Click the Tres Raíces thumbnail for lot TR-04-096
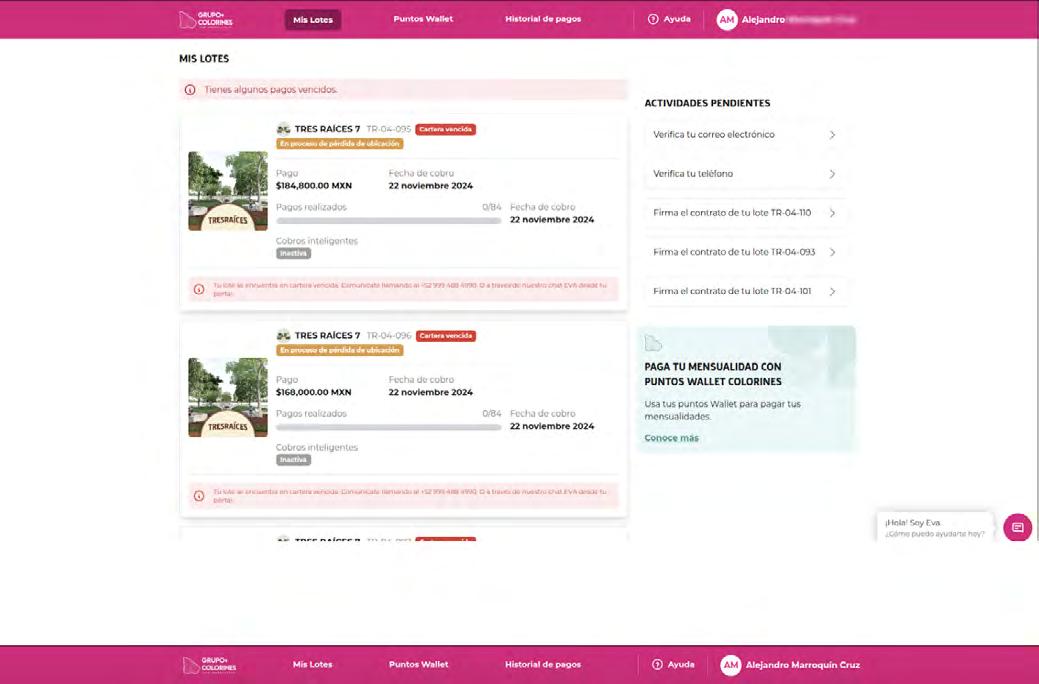 tap(228, 397)
